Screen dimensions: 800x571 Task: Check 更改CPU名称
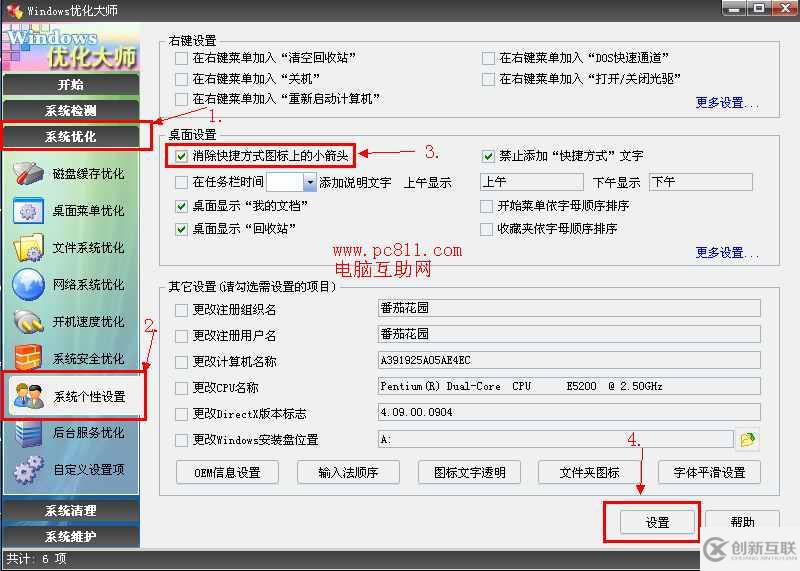(x=181, y=388)
